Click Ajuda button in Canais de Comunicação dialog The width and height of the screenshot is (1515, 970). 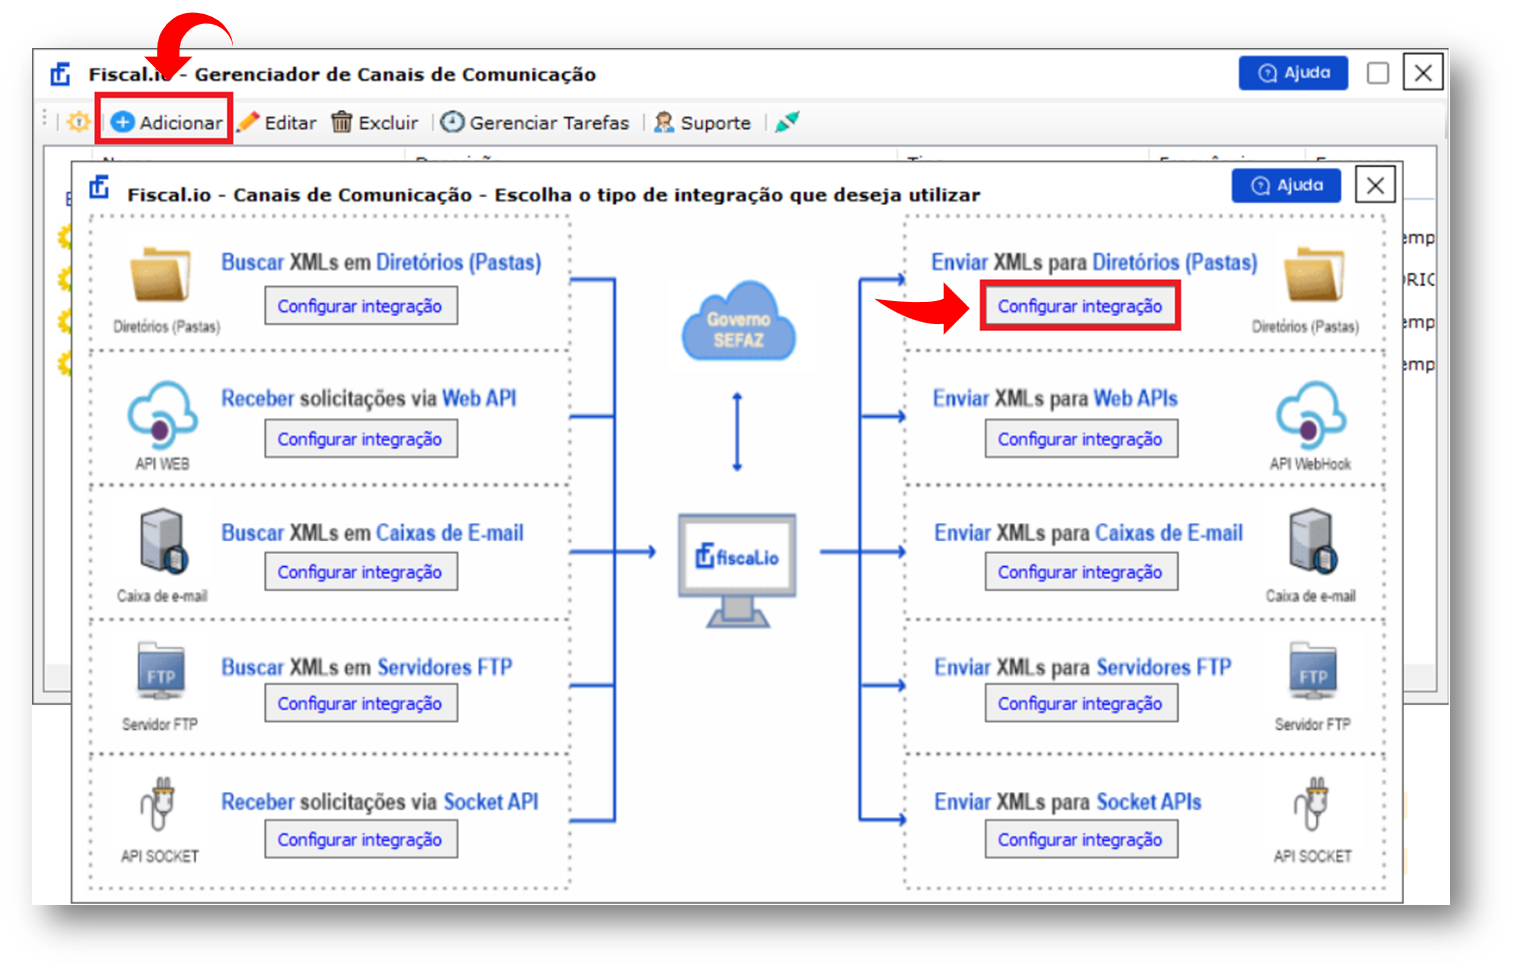coord(1286,185)
